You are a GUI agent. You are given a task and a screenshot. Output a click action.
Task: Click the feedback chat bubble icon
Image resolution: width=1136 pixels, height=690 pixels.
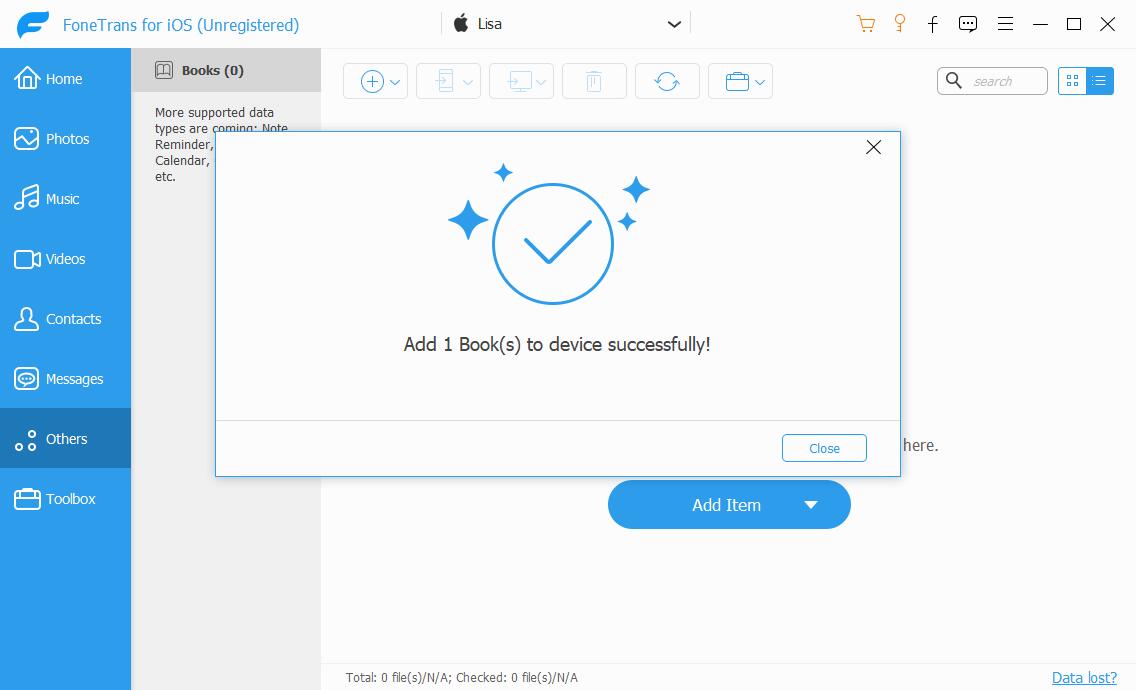(x=968, y=24)
